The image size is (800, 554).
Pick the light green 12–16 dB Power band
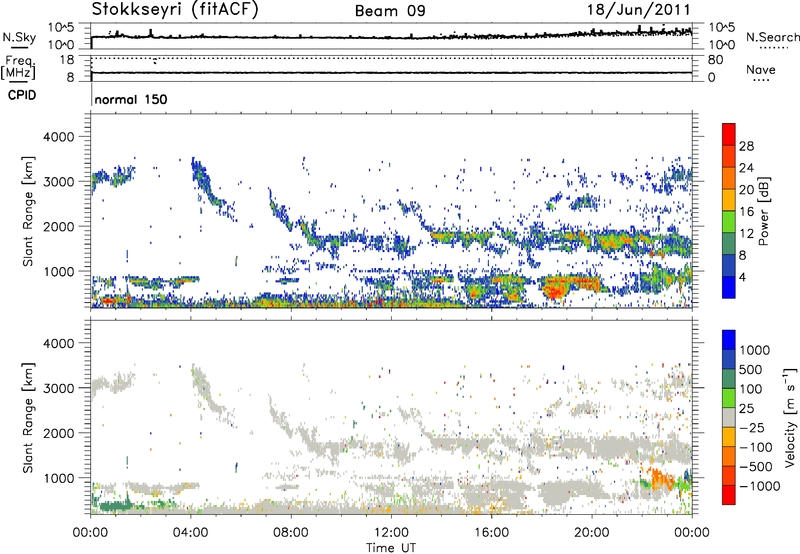pyautogui.click(x=729, y=222)
